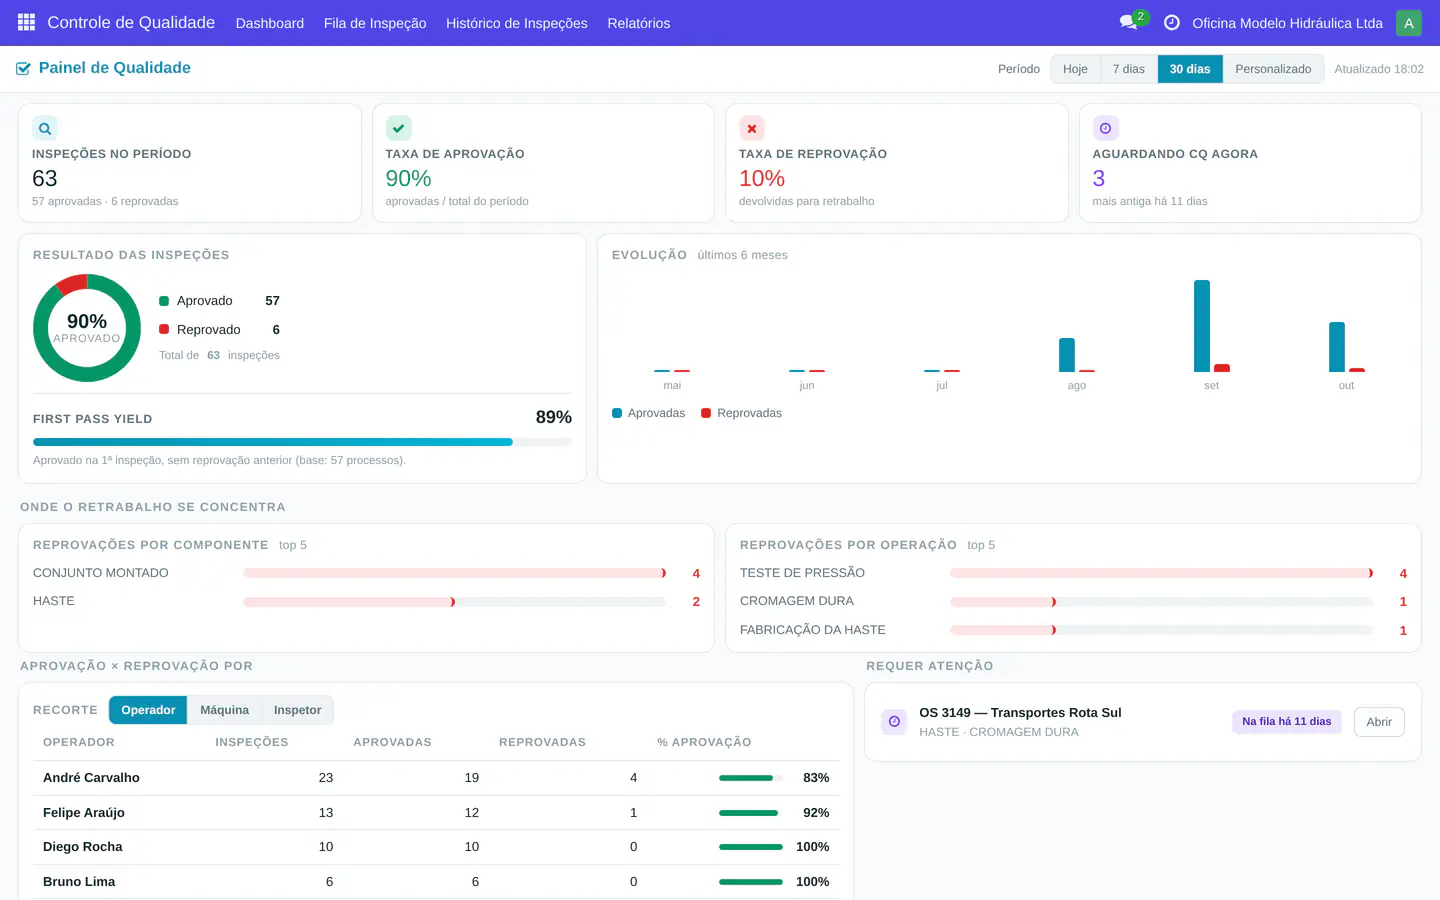Click the Diego Rocha operator row name

pyautogui.click(x=83, y=847)
